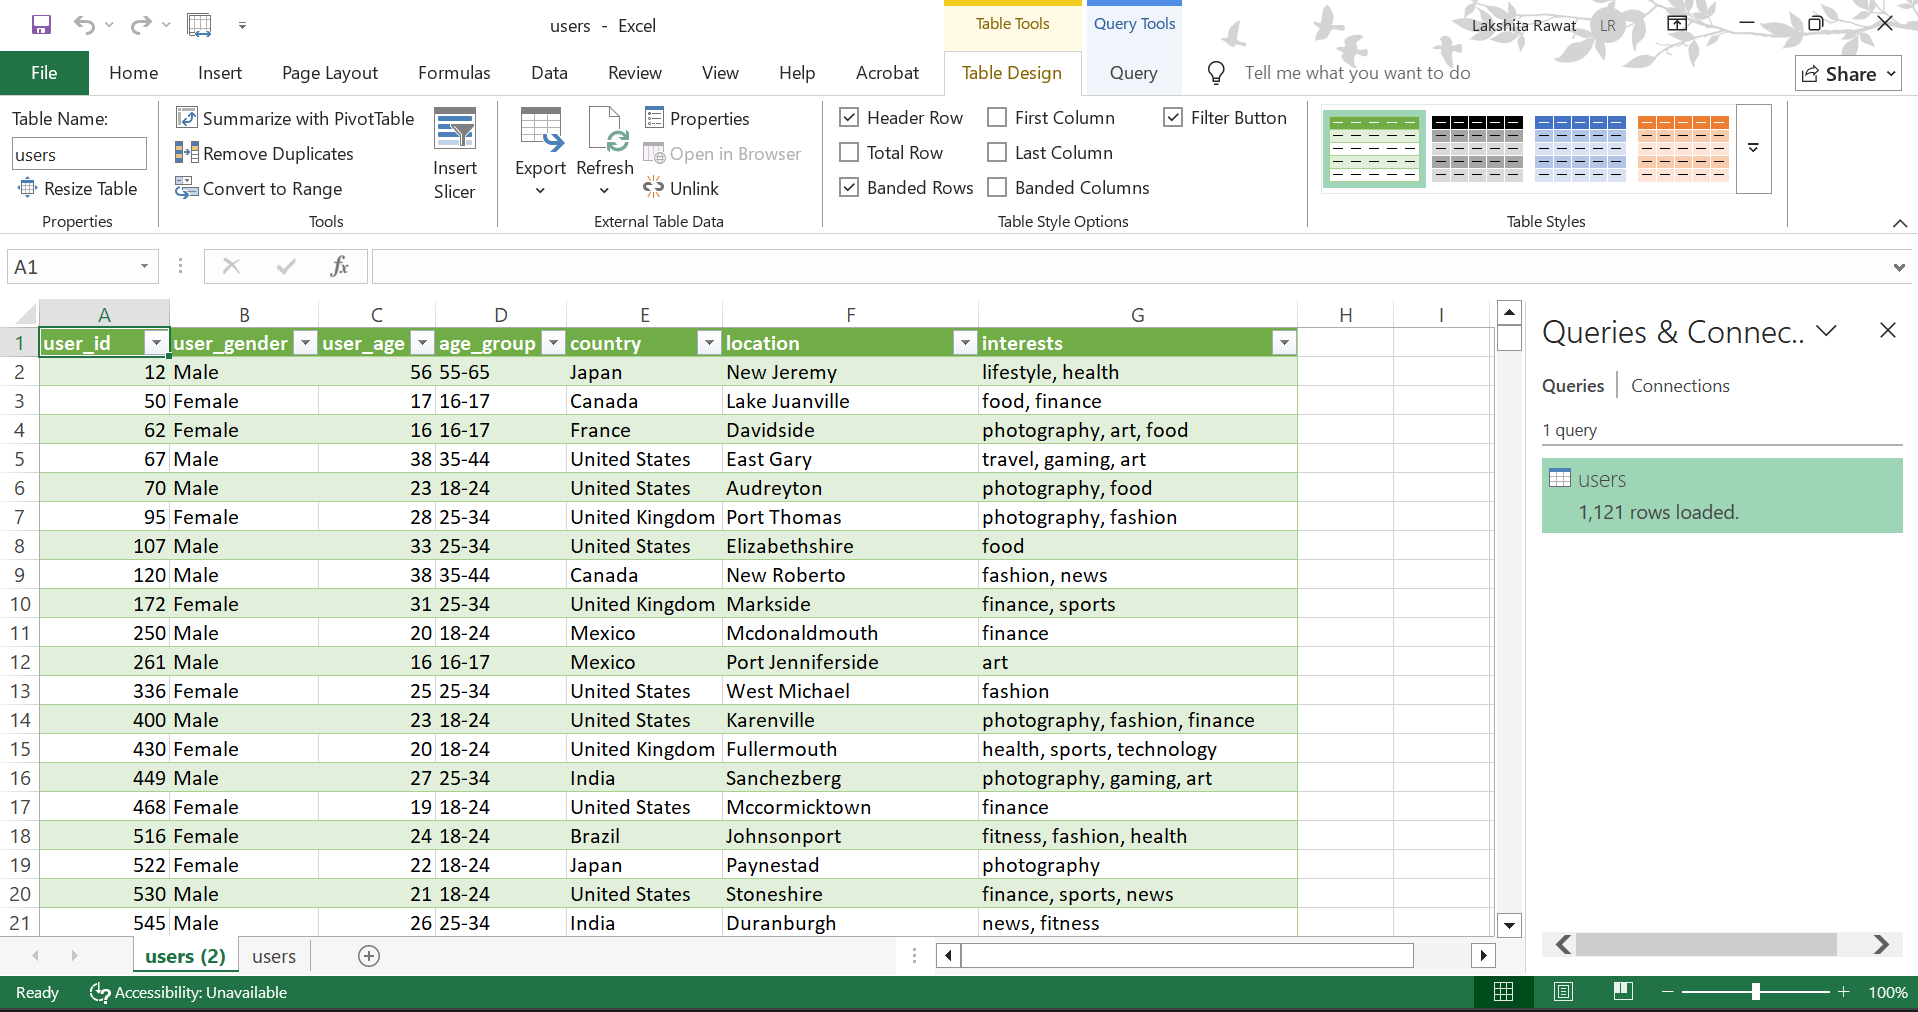
Task: Enable the Total Row checkbox
Action: coord(849,152)
